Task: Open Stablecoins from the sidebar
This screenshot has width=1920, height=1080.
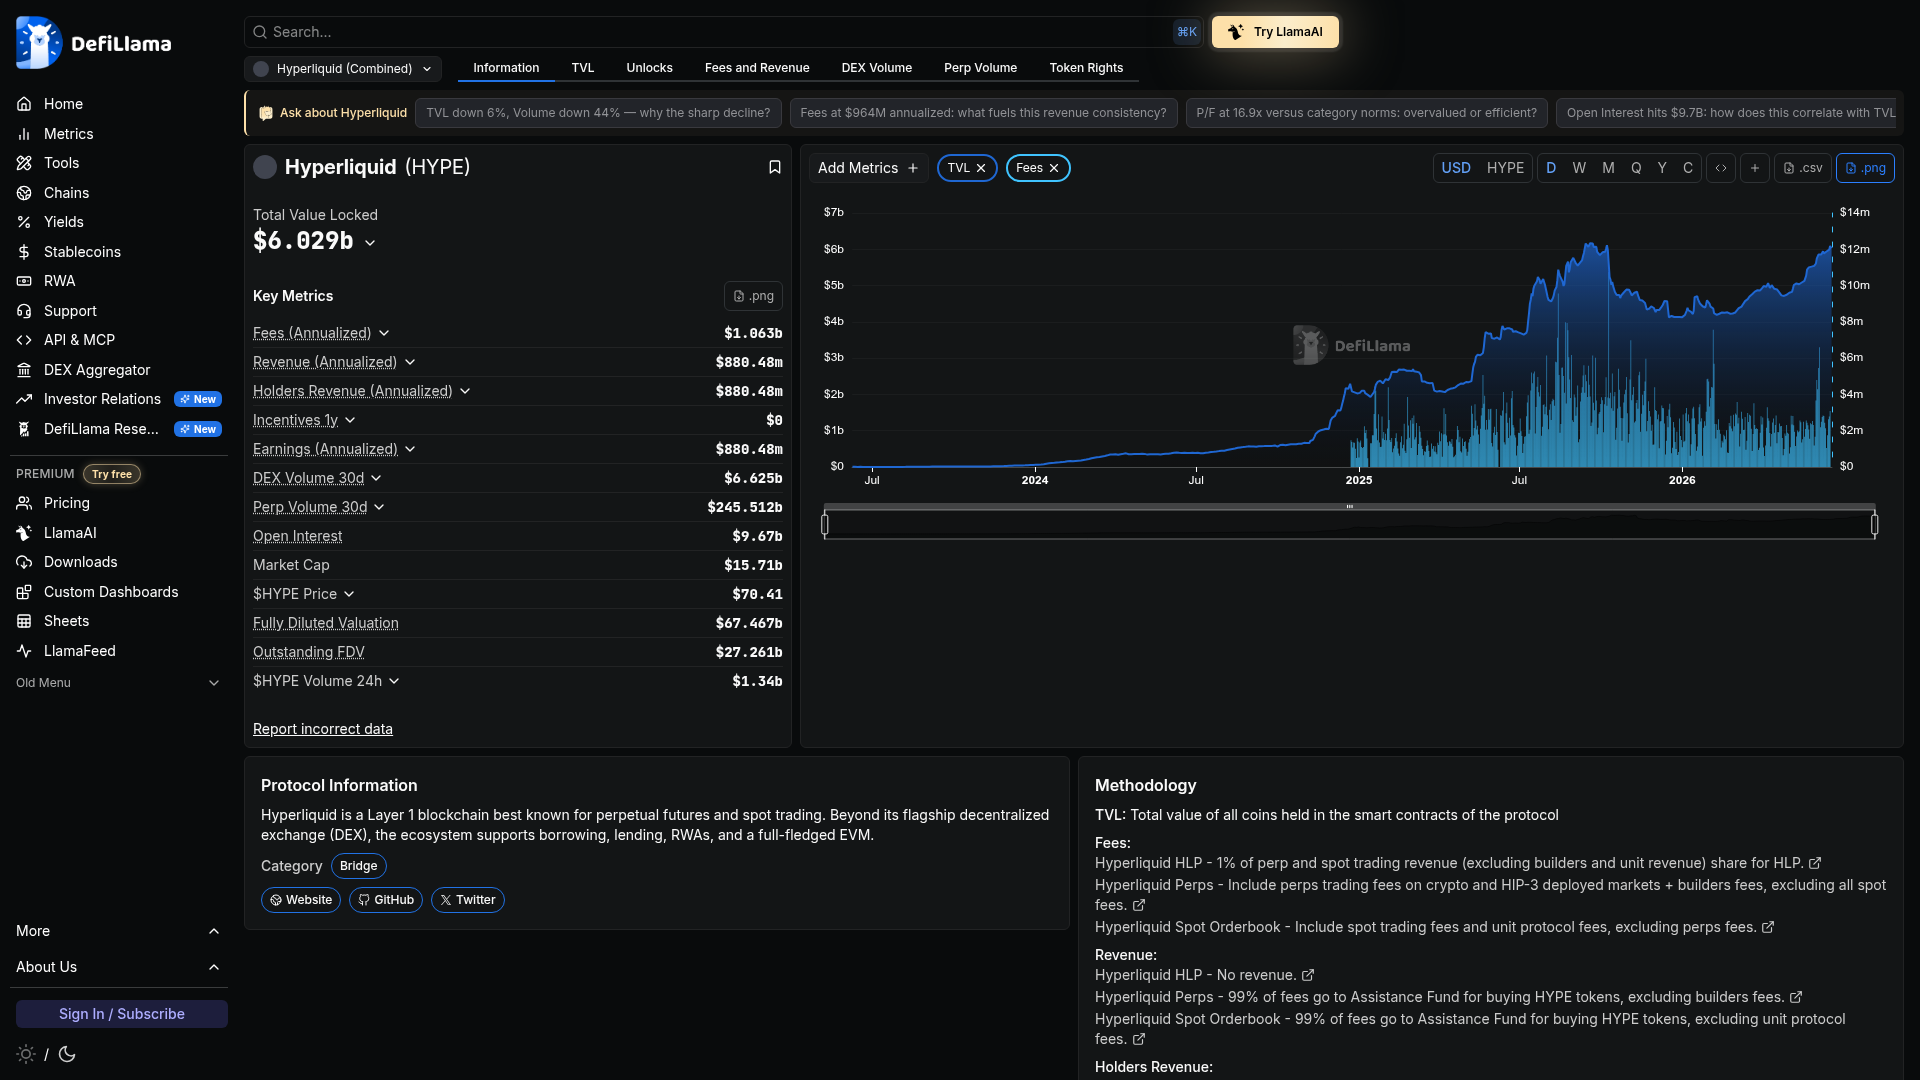Action: click(x=82, y=252)
